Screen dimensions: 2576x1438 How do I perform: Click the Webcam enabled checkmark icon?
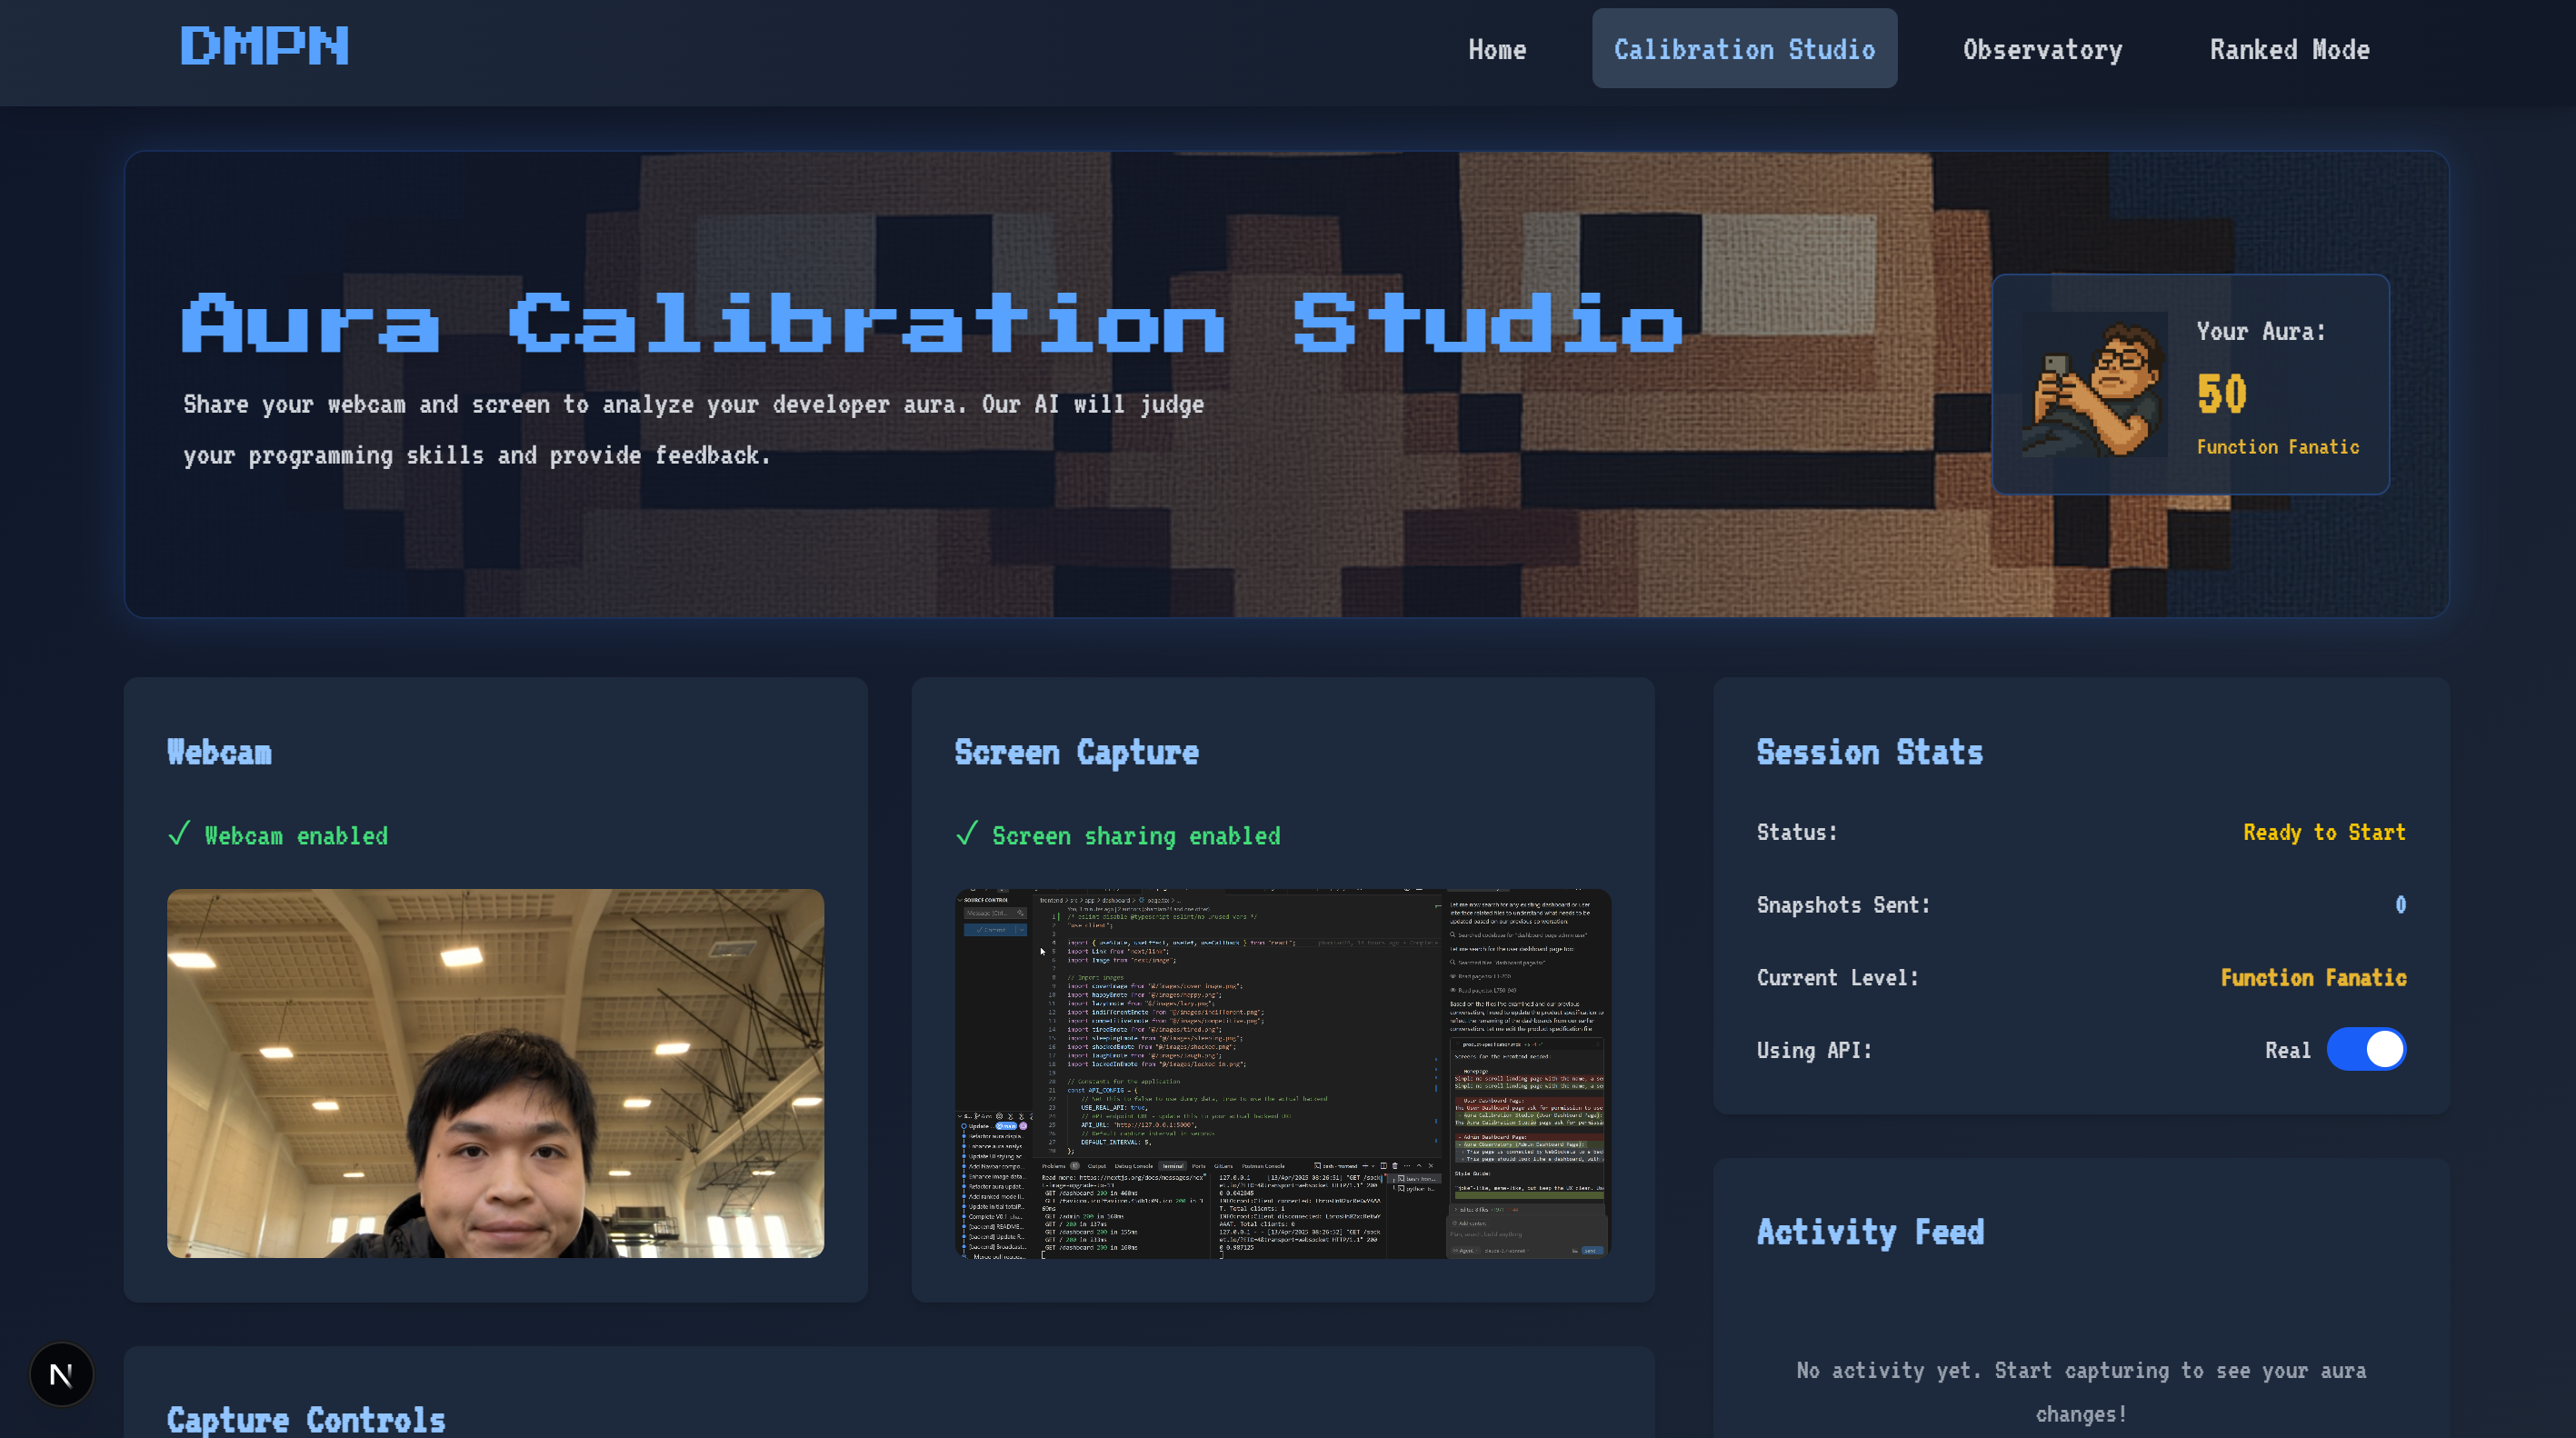tap(179, 834)
